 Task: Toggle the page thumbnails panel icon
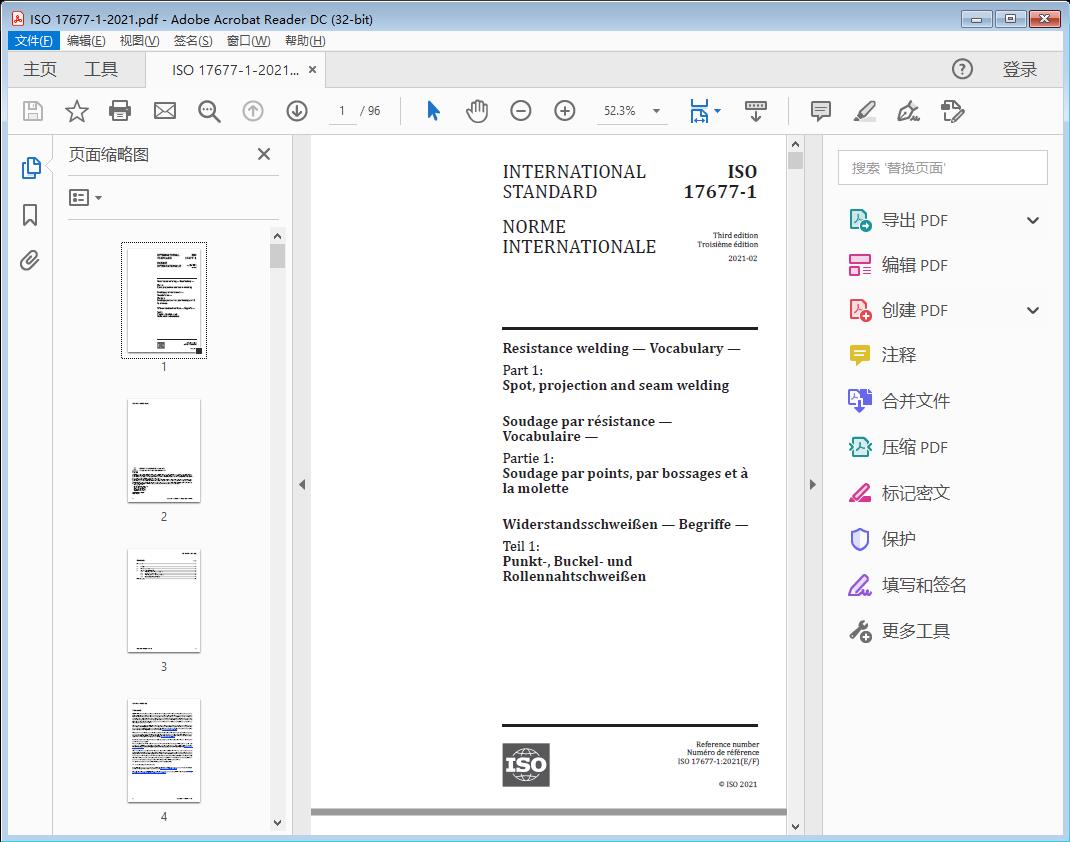coord(30,168)
